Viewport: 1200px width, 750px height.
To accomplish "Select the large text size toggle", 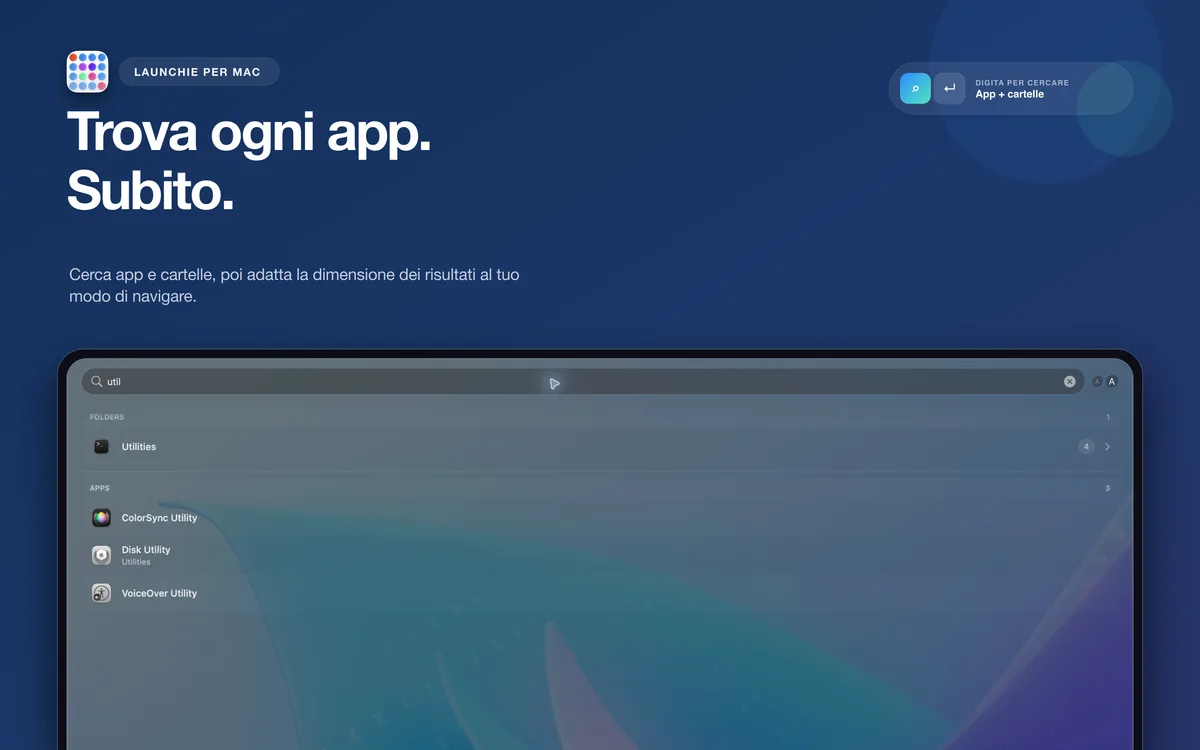I will [1111, 381].
